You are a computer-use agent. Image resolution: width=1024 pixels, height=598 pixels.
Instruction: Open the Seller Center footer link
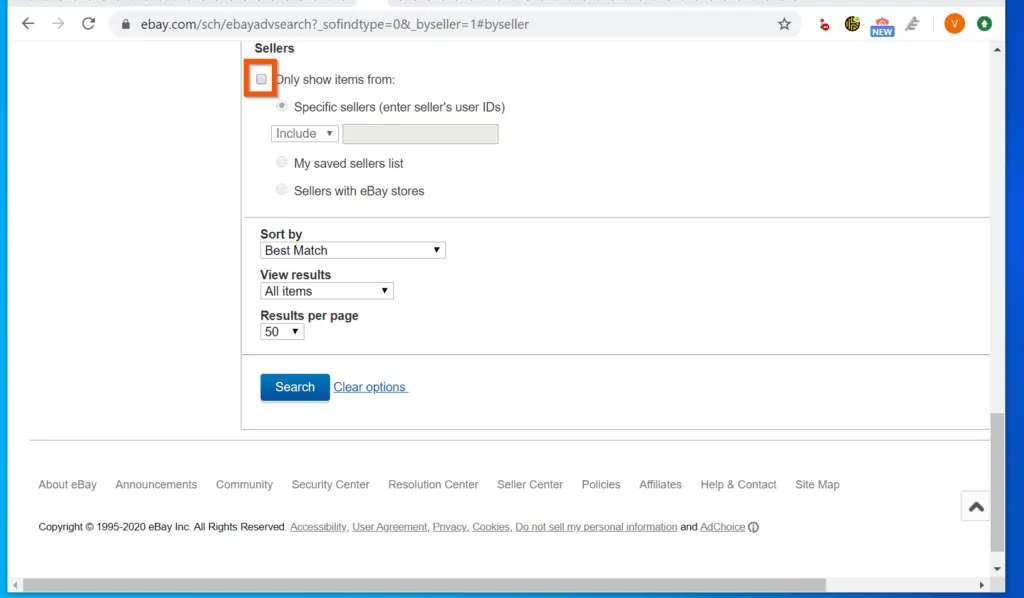[x=530, y=484]
